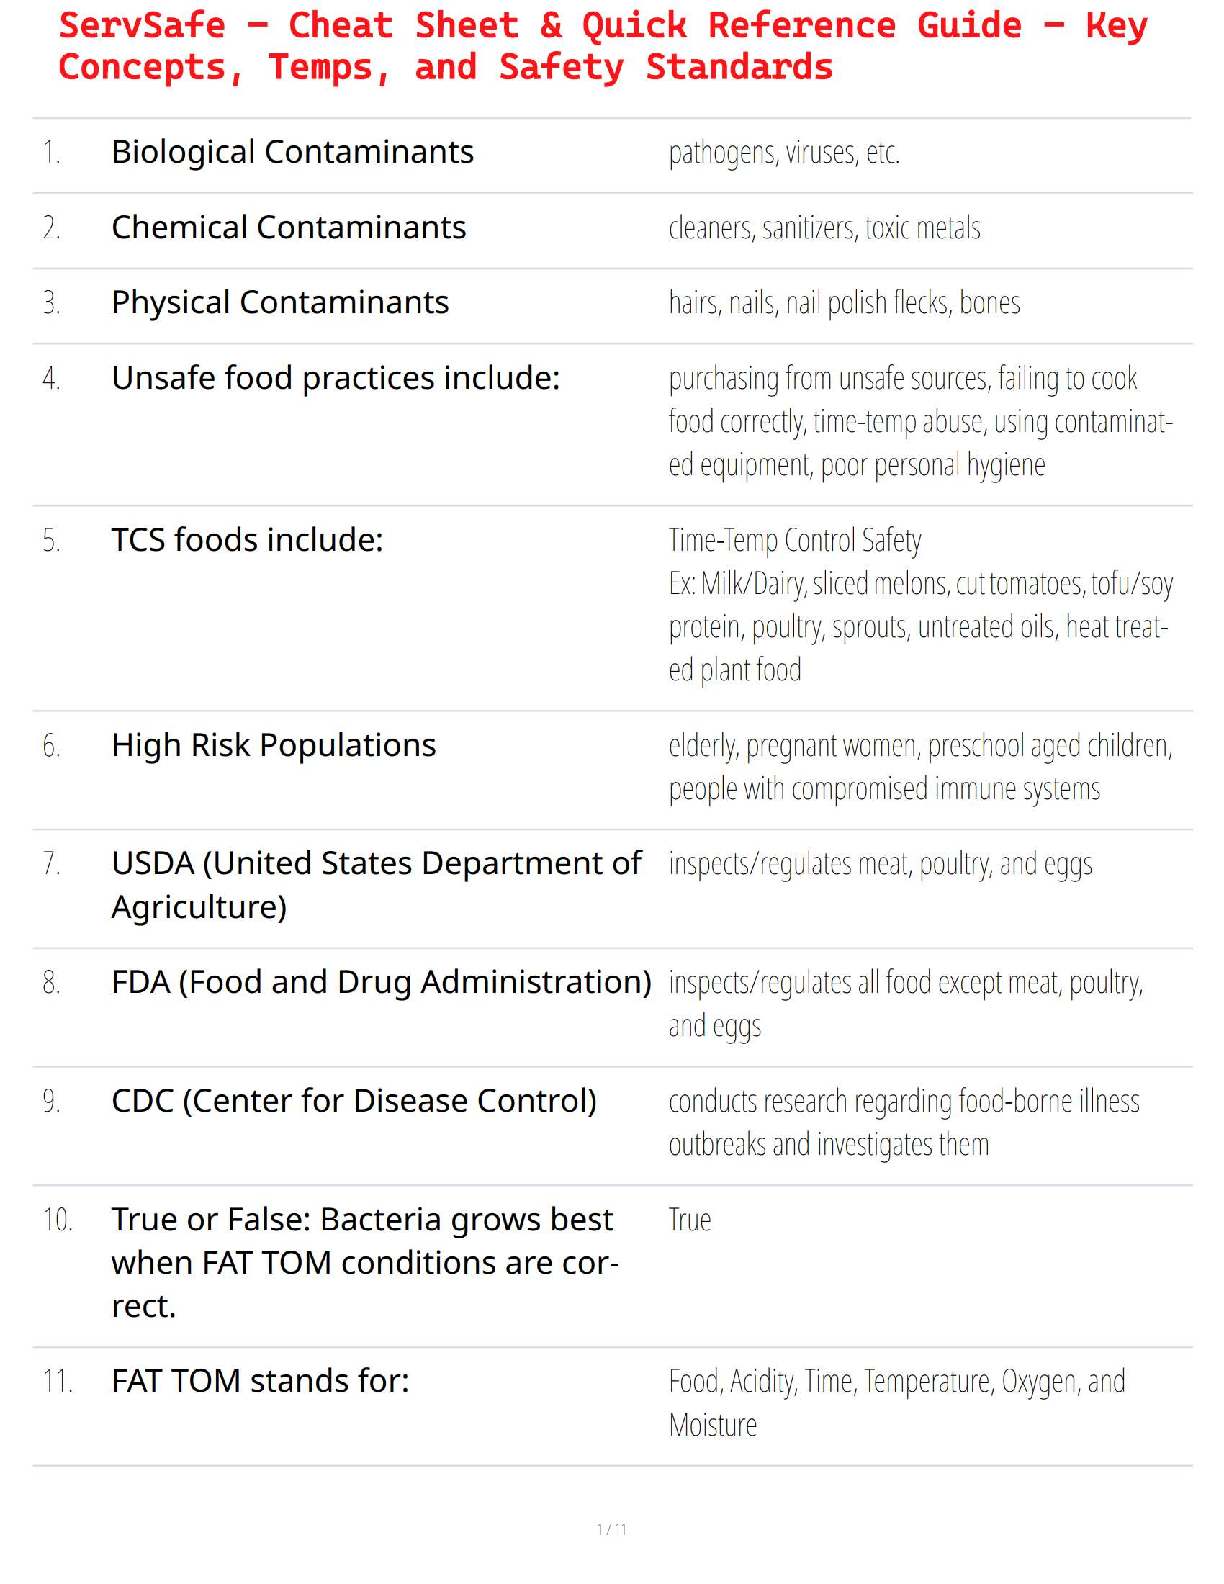Click the 'Food, Acidity, Time, Temperature' definition
Image resolution: width=1224 pixels, height=1584 pixels.
(896, 1382)
